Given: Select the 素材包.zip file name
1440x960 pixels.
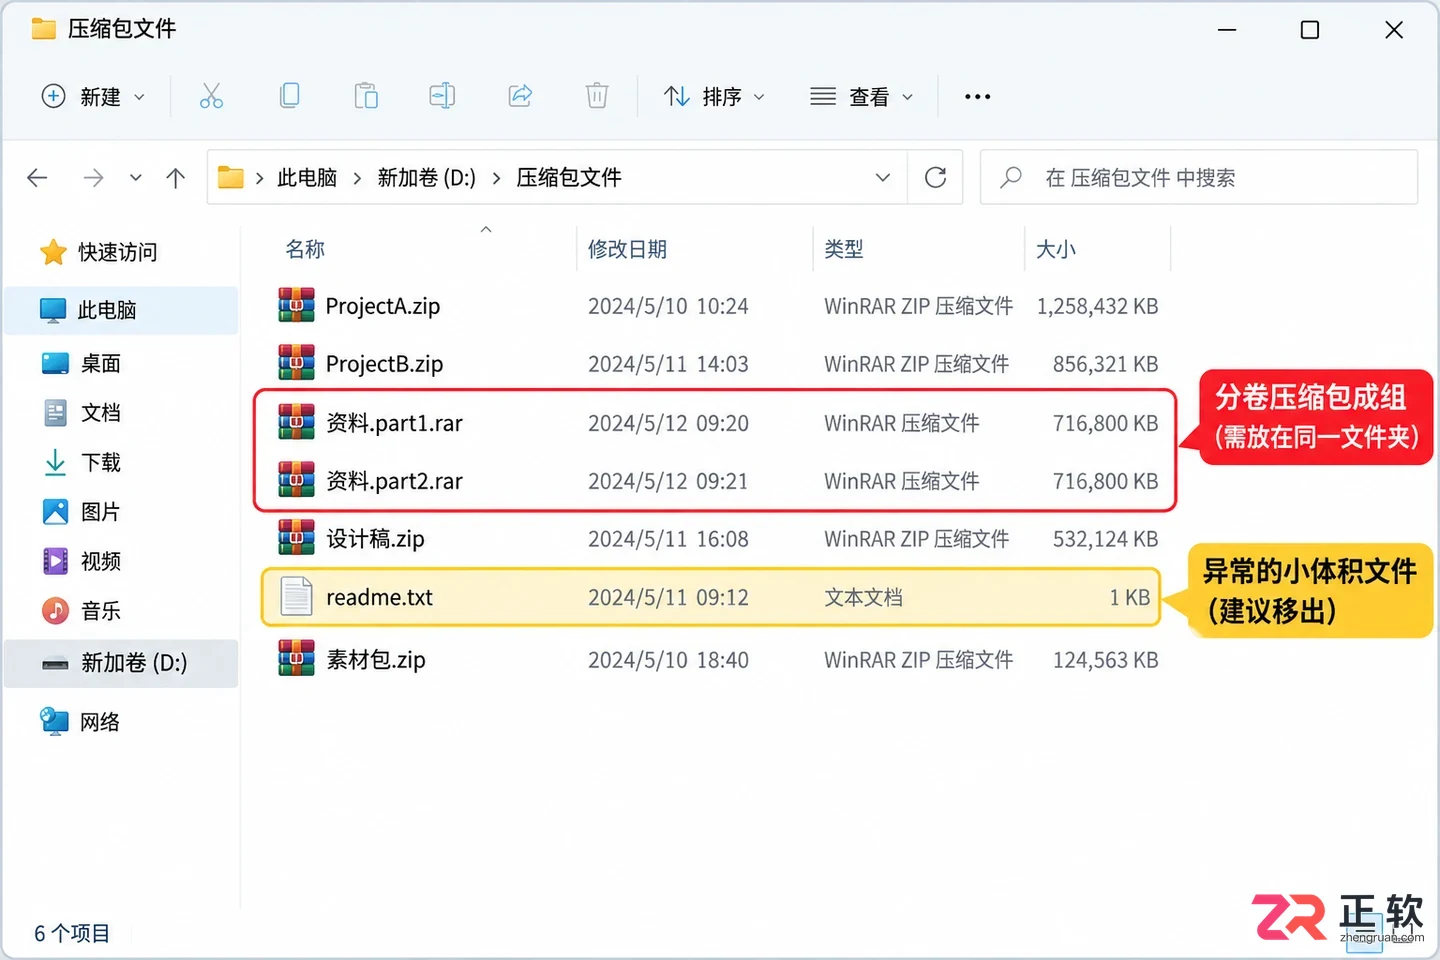Looking at the screenshot, I should (x=376, y=660).
